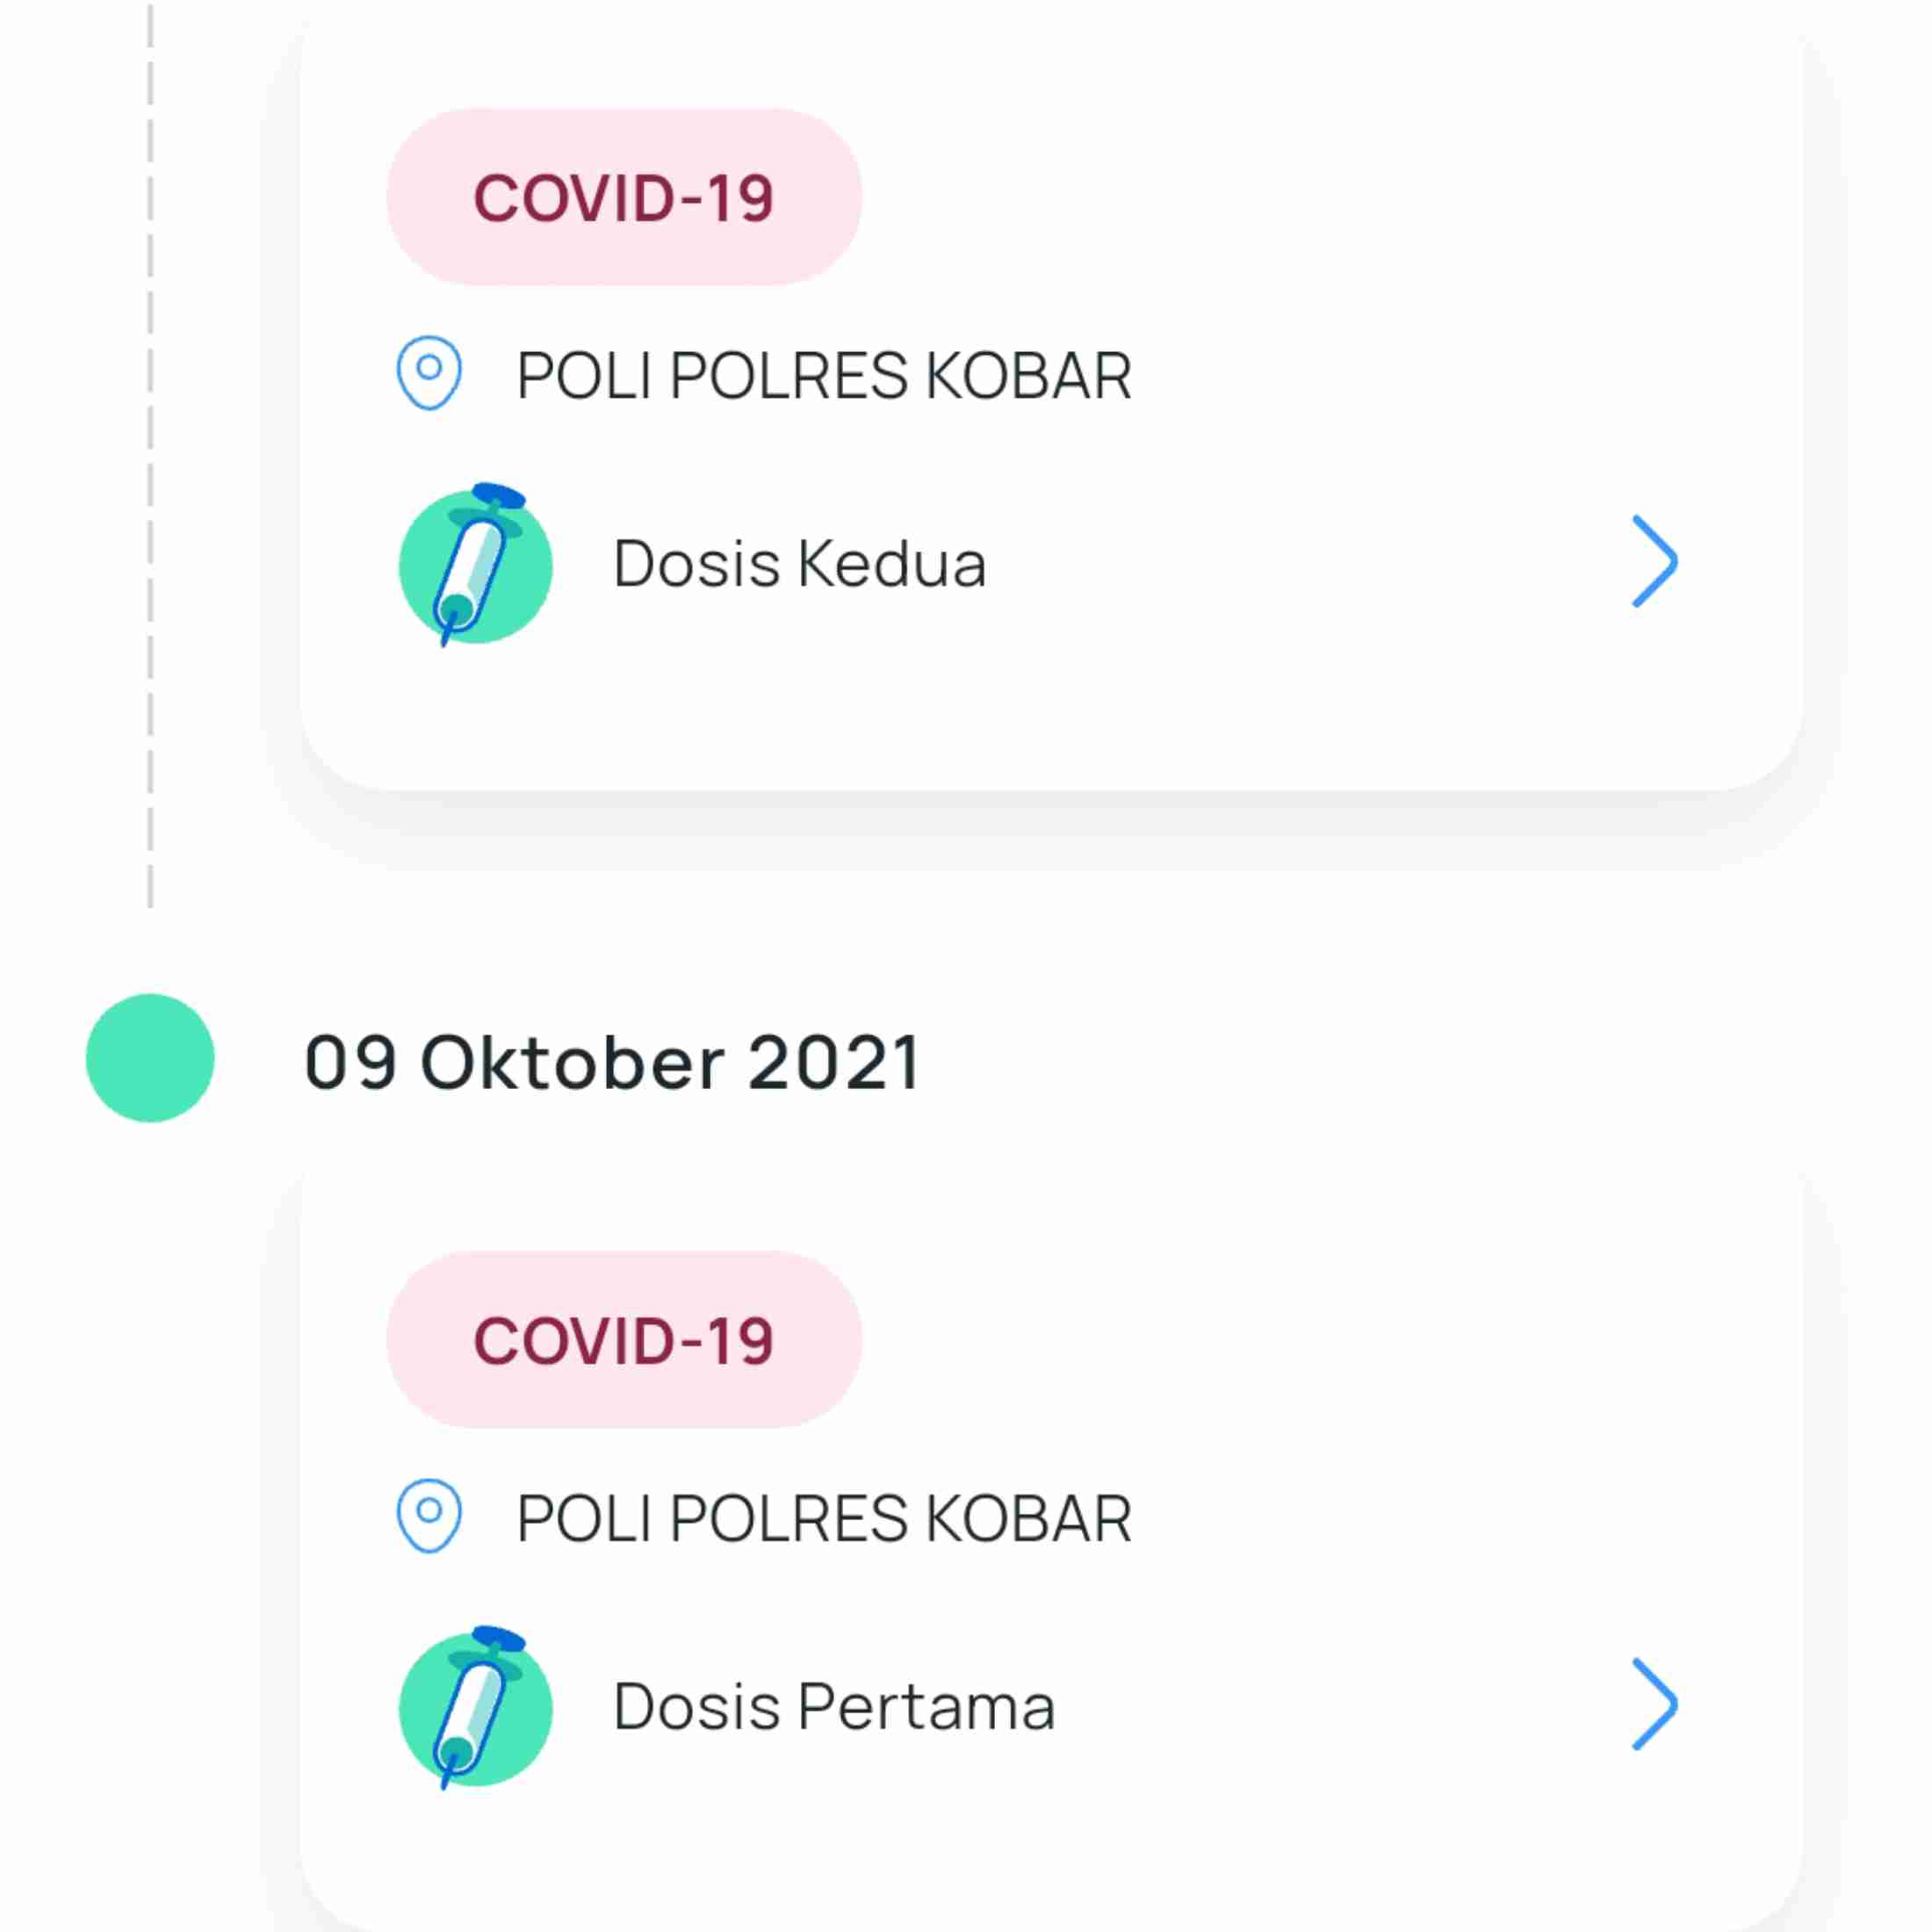Click location pin icon in Dosis Kedua card
This screenshot has height=1932, width=1932.
[x=429, y=372]
